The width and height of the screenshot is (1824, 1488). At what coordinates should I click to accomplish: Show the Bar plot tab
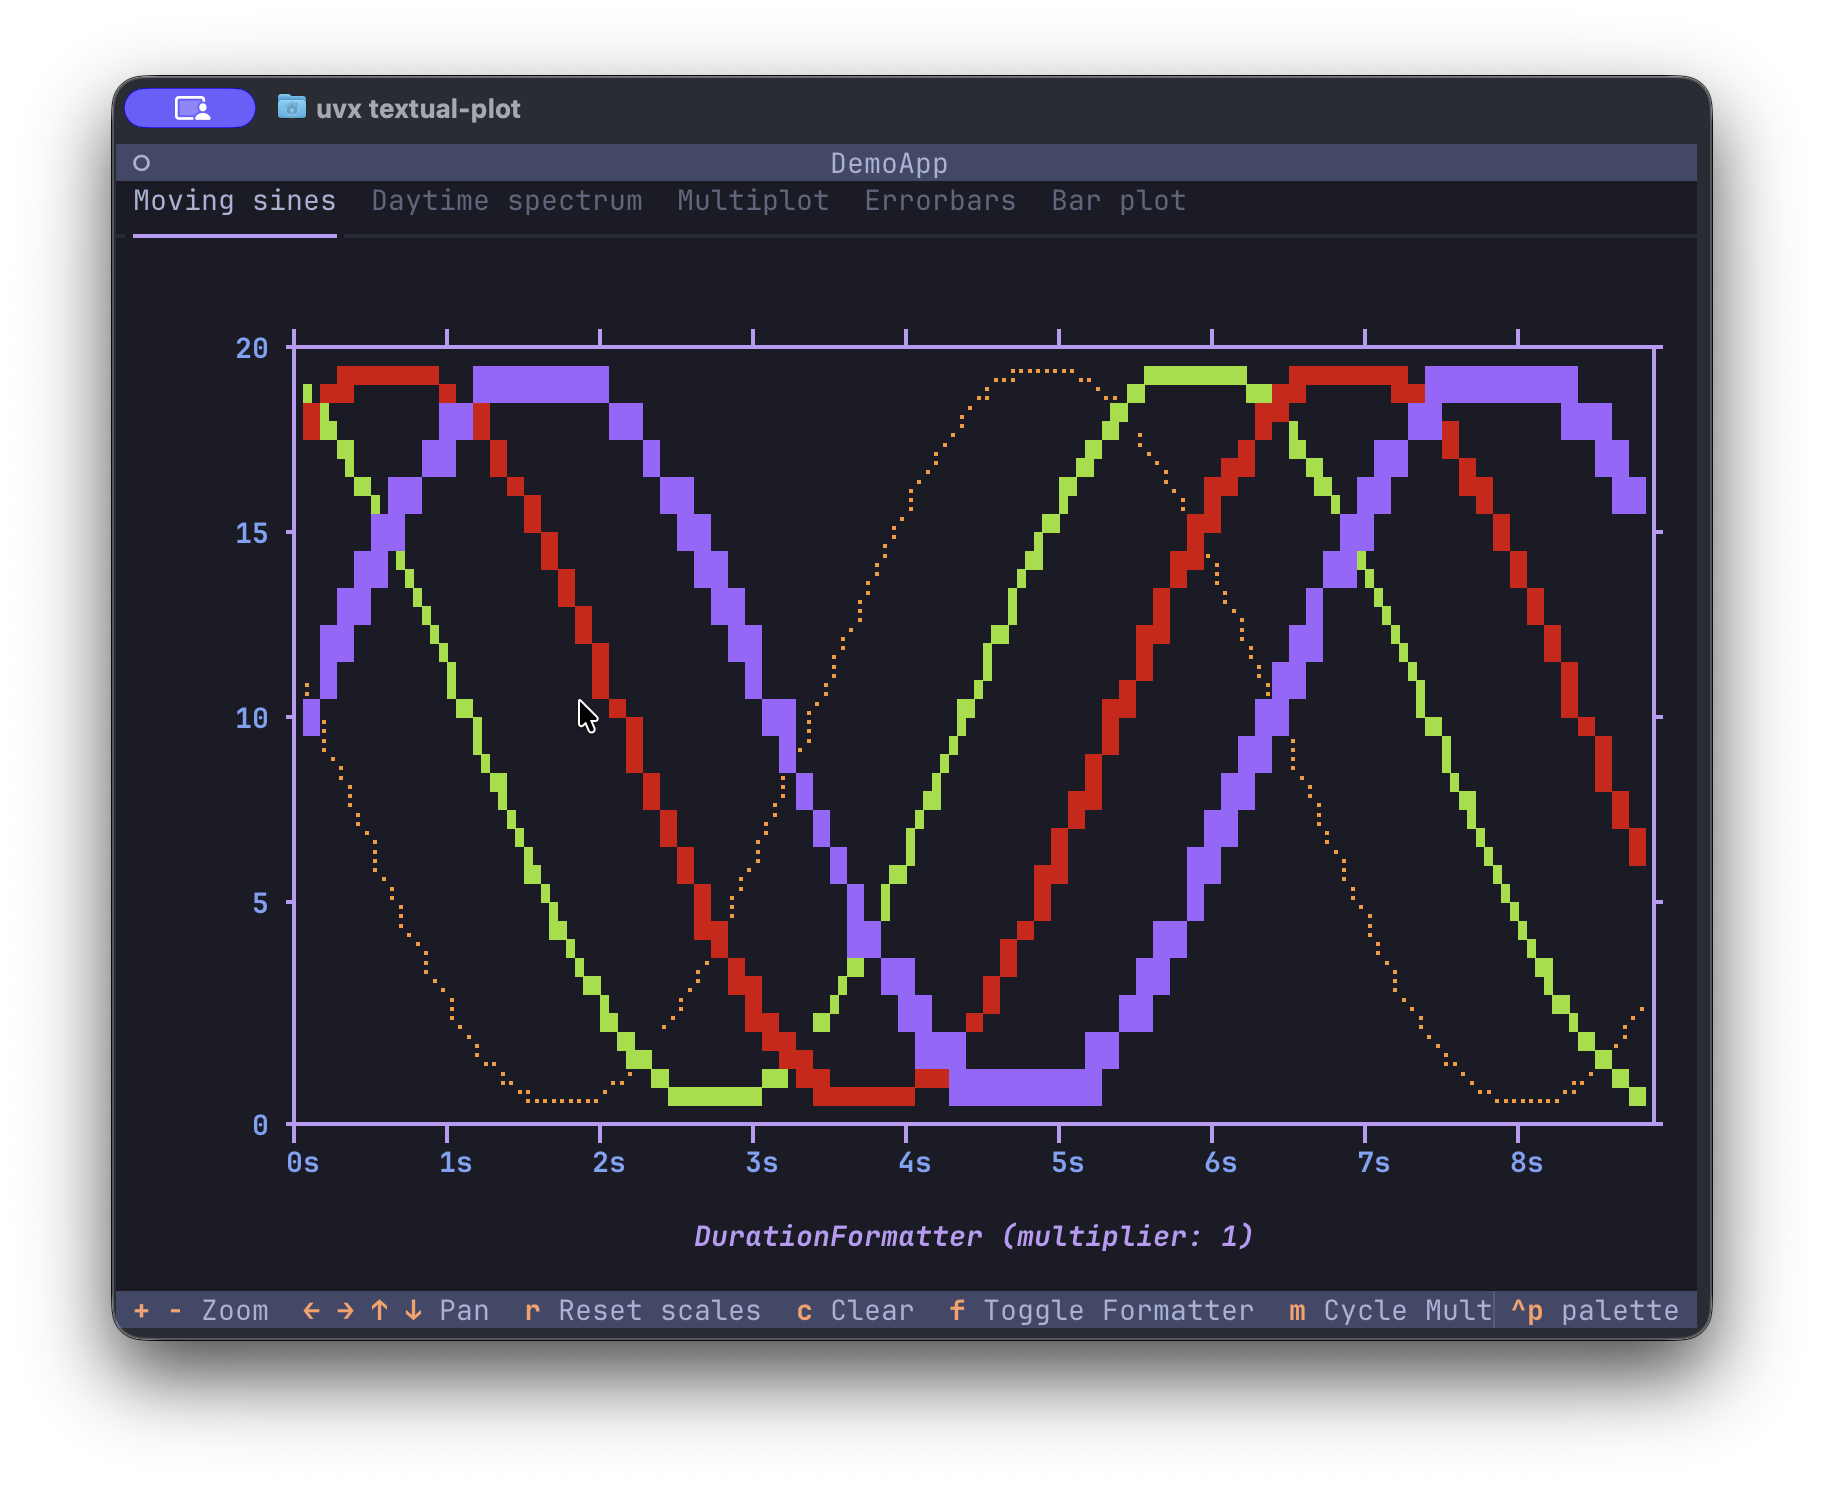[1117, 200]
